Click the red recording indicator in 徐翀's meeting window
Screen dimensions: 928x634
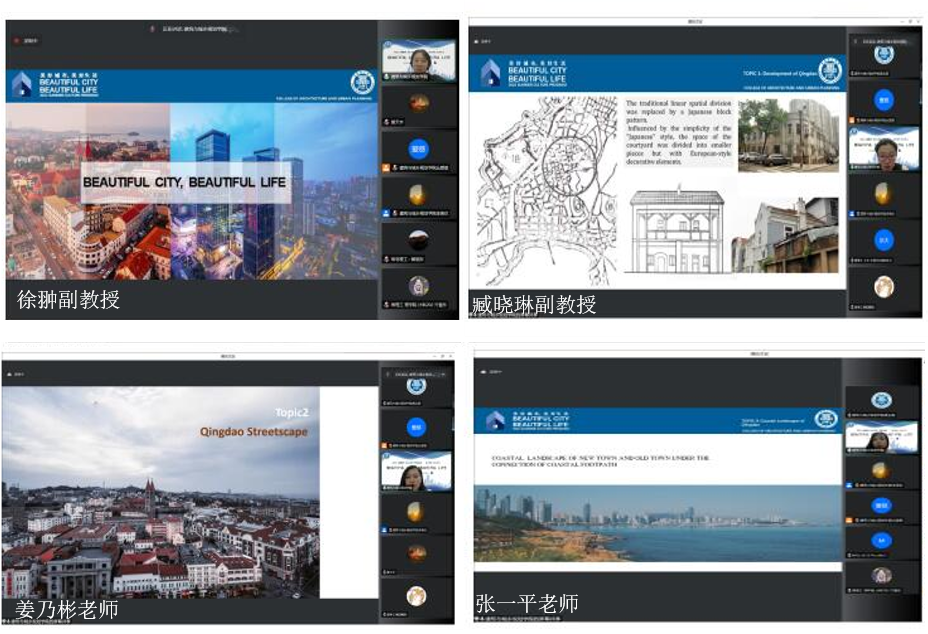coord(16,41)
